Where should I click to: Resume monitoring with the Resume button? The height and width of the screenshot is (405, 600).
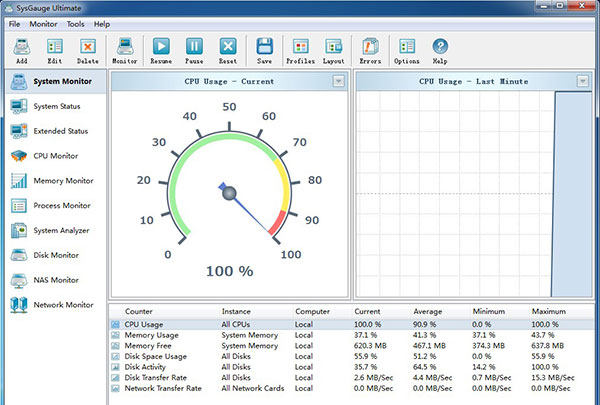(x=161, y=46)
